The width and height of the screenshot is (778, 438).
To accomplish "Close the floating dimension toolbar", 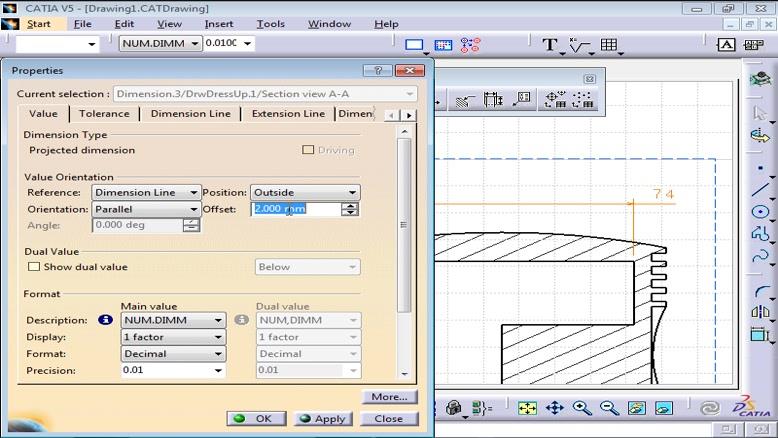I will tap(589, 79).
